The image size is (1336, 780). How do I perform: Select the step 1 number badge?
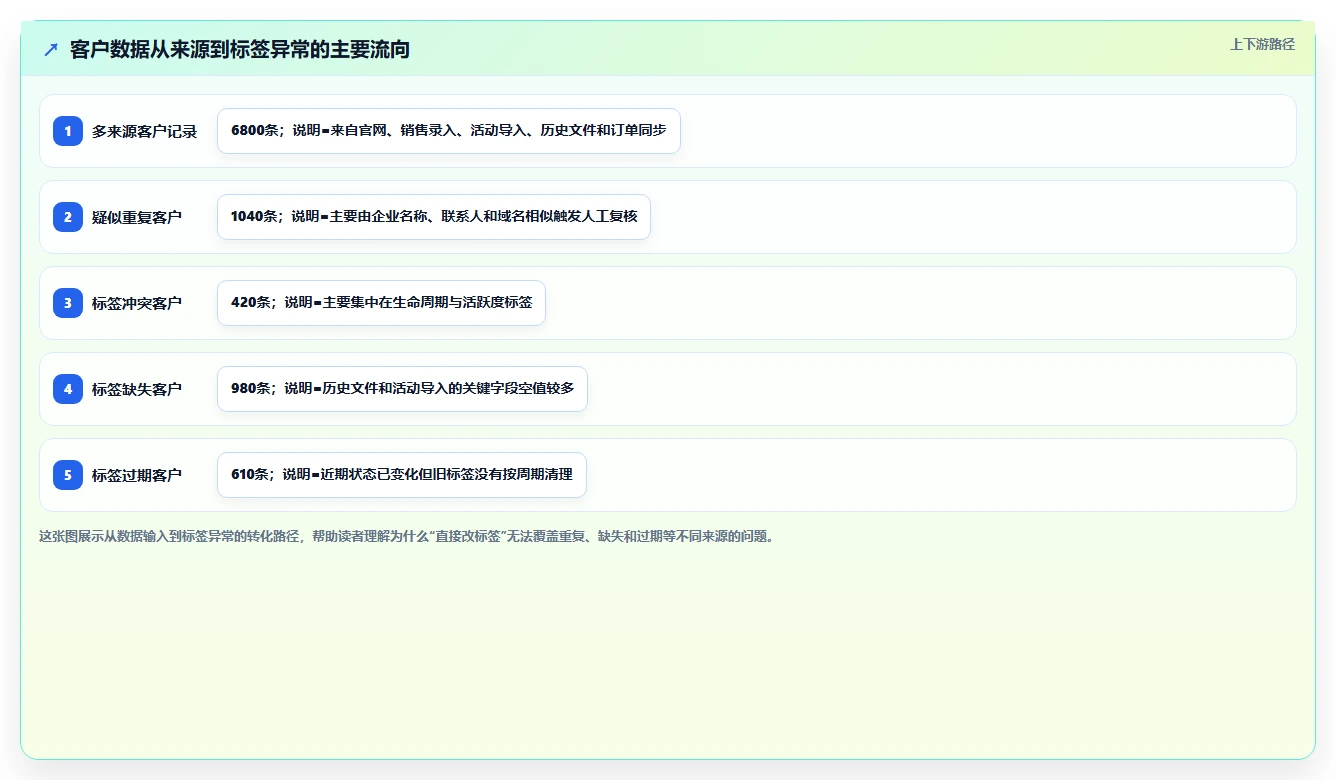[68, 131]
